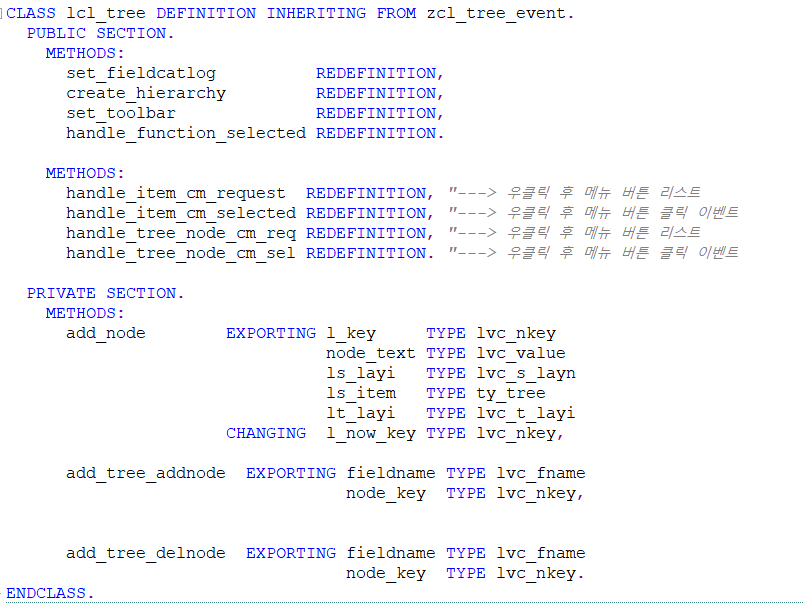Click node_key parameter of add_tree_addnode

click(x=386, y=493)
